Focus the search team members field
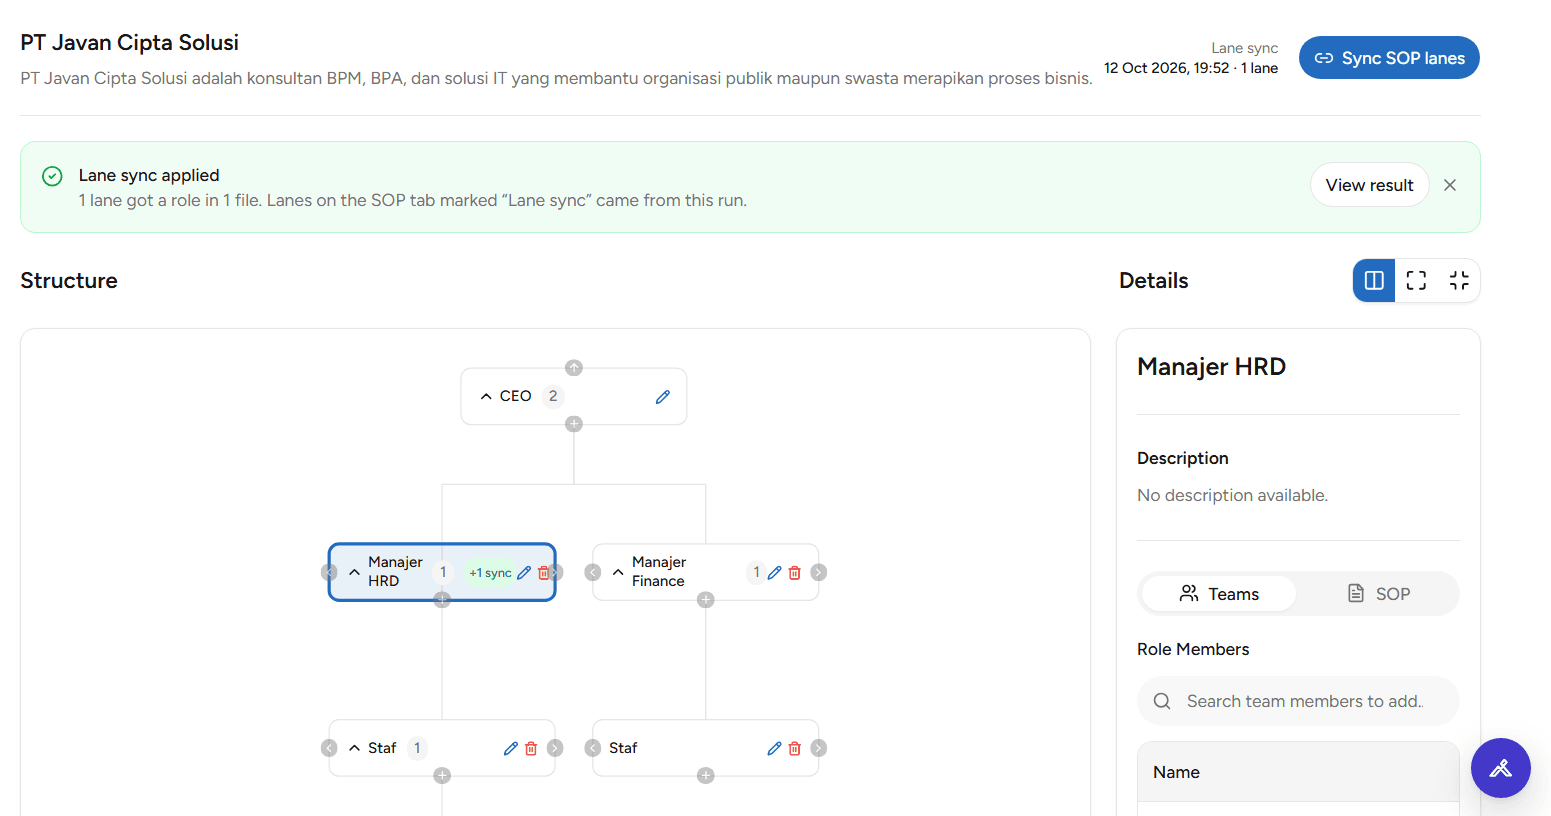The width and height of the screenshot is (1551, 816). 1298,701
